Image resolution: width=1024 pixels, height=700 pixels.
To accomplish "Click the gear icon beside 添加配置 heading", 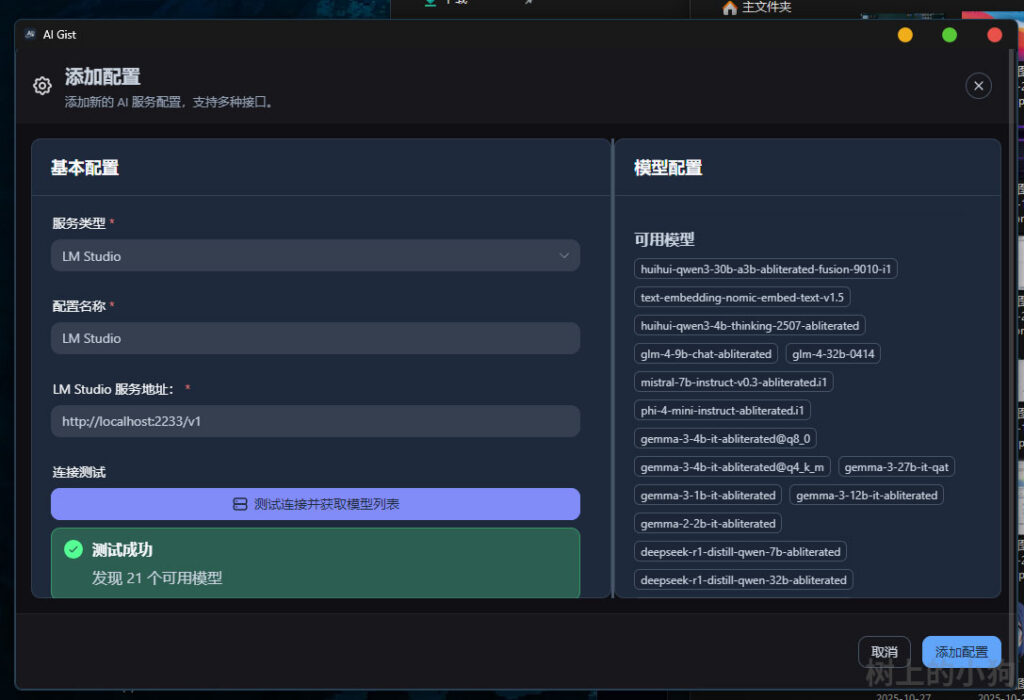I will click(x=42, y=86).
